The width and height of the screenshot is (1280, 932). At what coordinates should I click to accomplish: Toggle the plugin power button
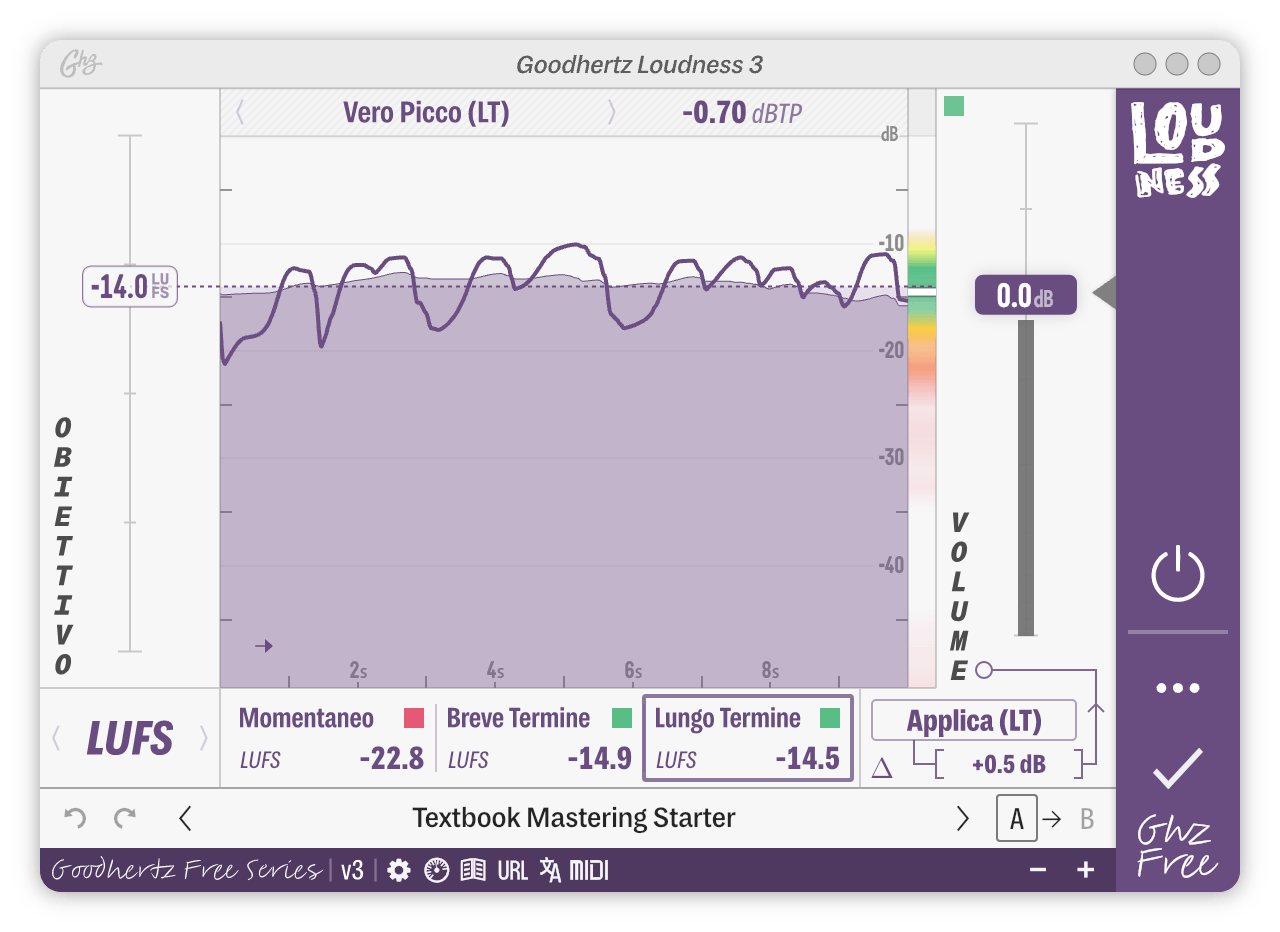tap(1178, 574)
